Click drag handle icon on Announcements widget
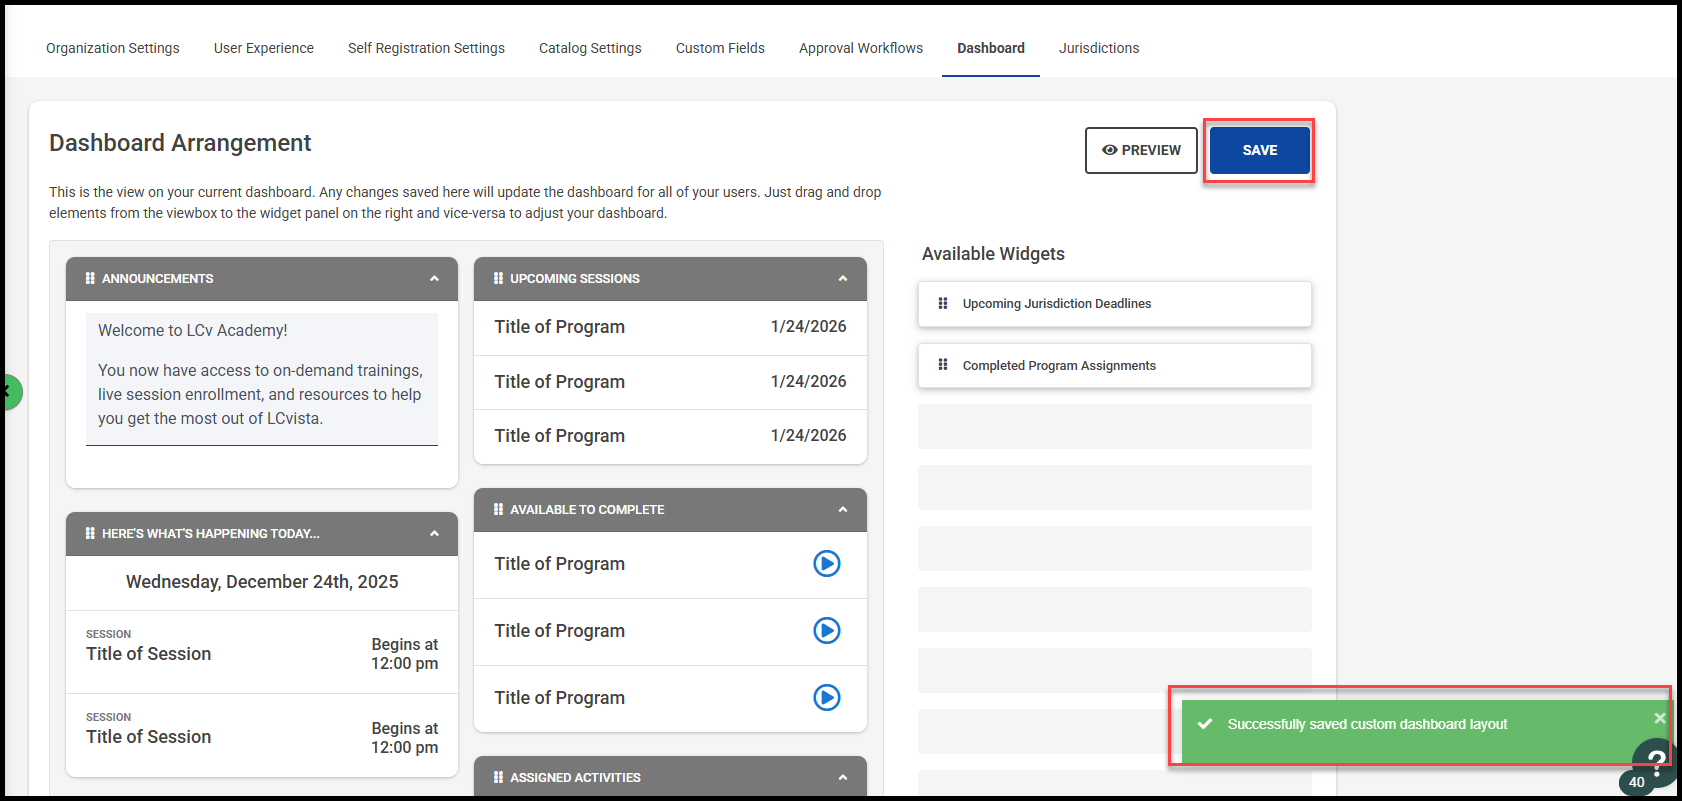The height and width of the screenshot is (801, 1682). pos(90,279)
